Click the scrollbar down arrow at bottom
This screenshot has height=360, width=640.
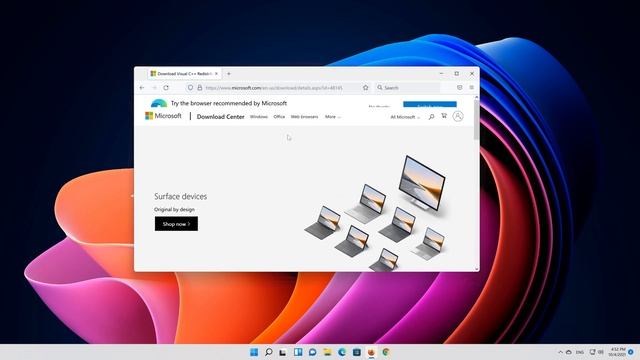[x=476, y=269]
